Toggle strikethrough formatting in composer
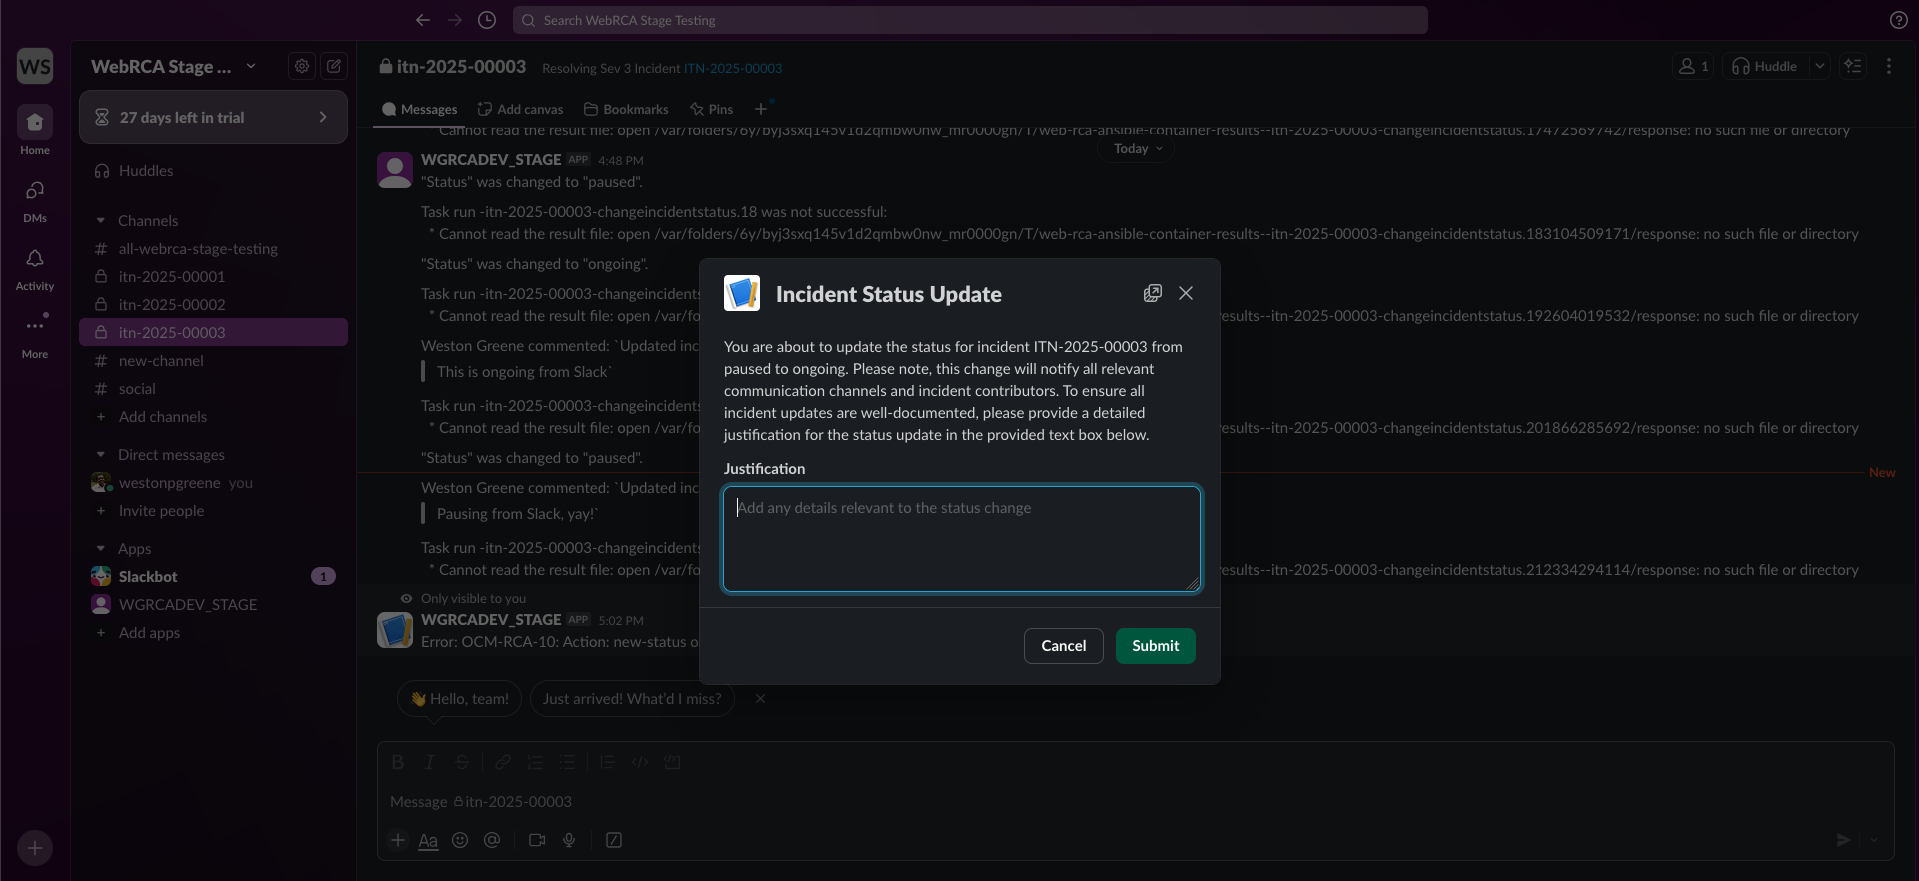Screen dimensions: 1919x881 462,762
